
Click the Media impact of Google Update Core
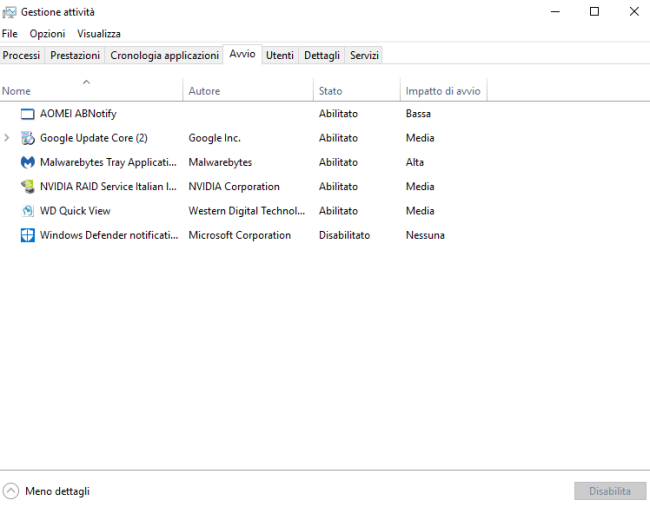(x=420, y=138)
